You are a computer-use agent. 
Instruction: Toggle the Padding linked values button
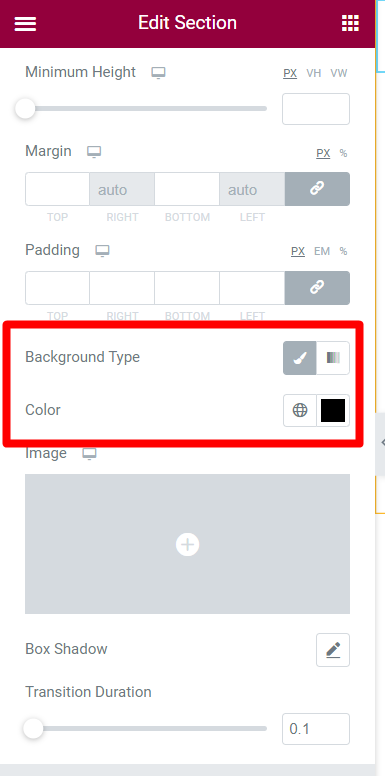317,288
